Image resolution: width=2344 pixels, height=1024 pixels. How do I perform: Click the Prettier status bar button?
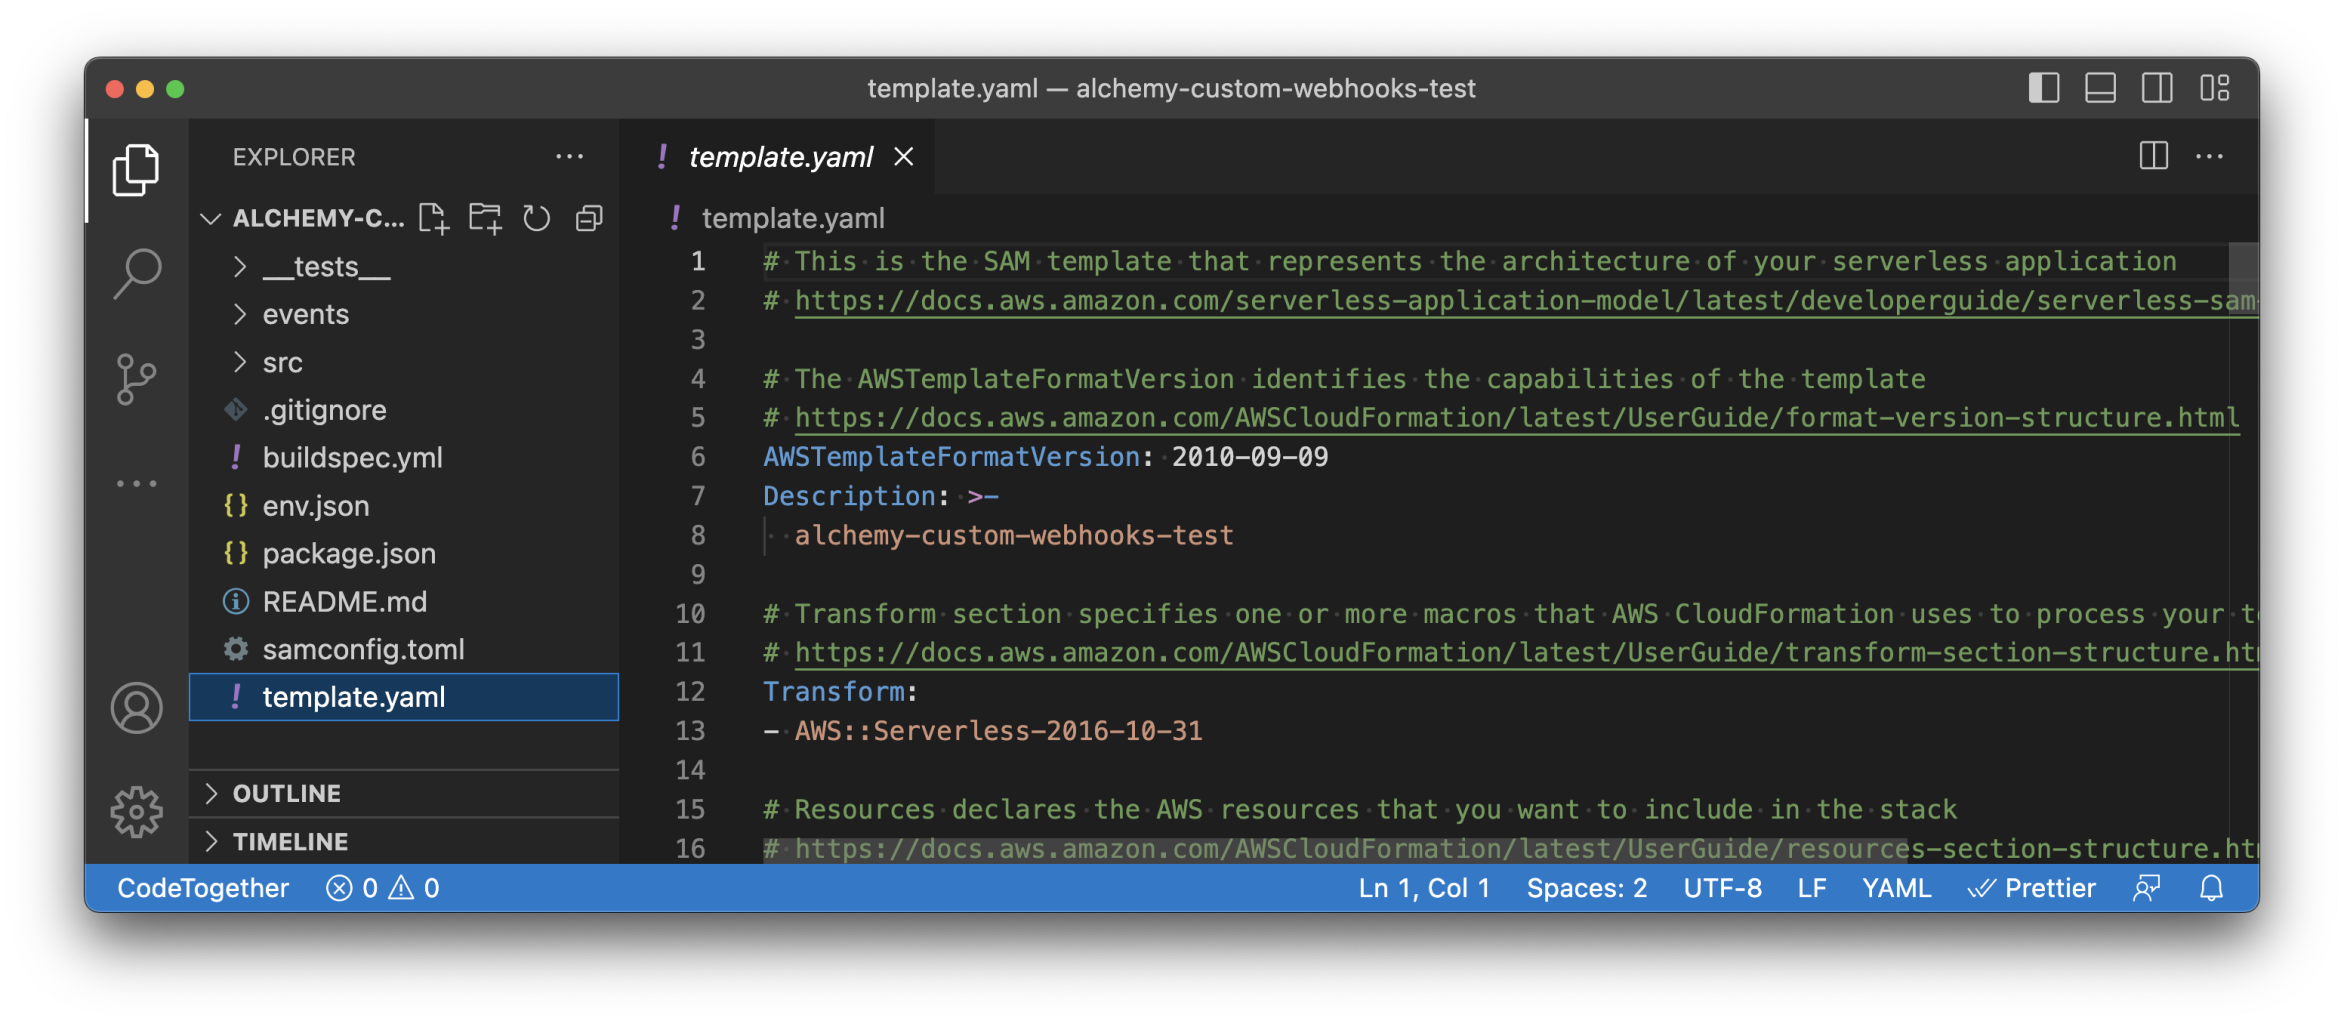click(2031, 888)
